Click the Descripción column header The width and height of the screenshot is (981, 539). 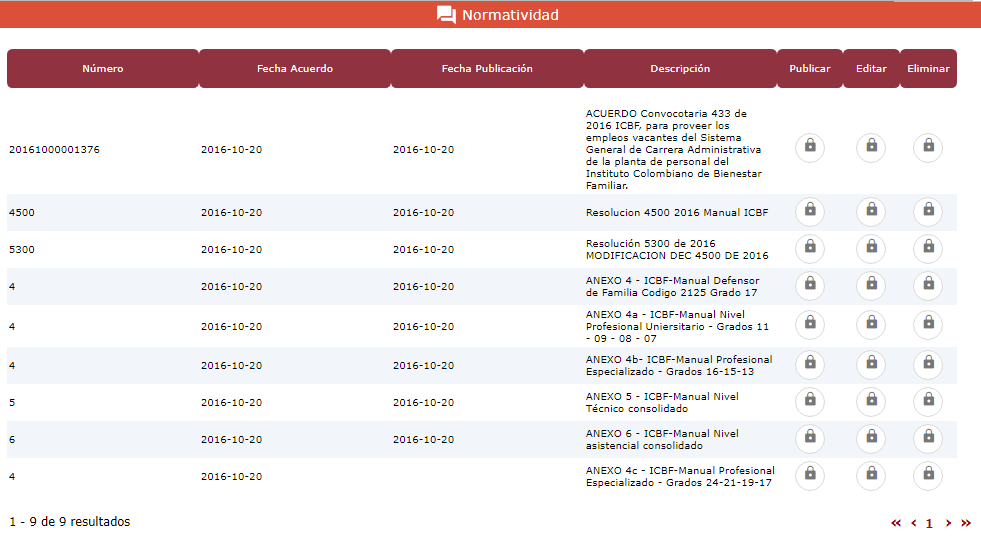(x=680, y=69)
